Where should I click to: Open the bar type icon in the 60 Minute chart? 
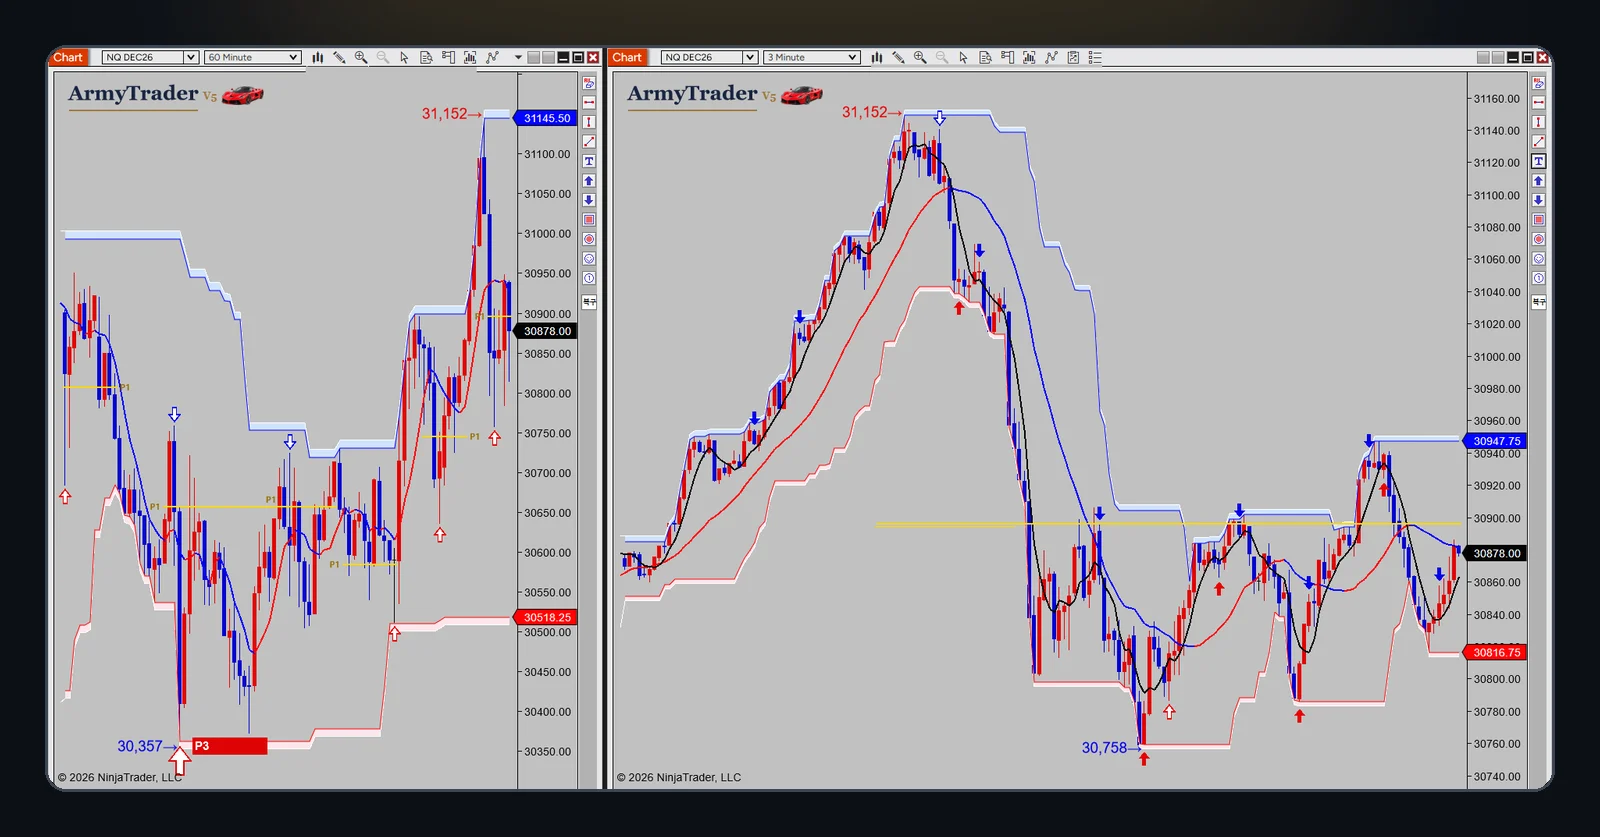317,57
